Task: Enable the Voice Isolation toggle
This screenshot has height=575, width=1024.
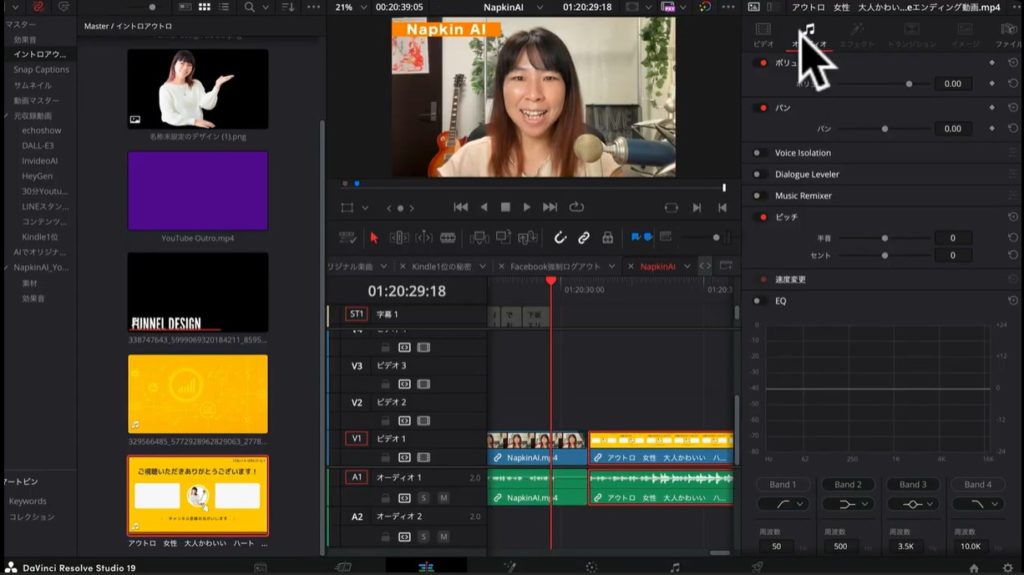Action: click(758, 153)
